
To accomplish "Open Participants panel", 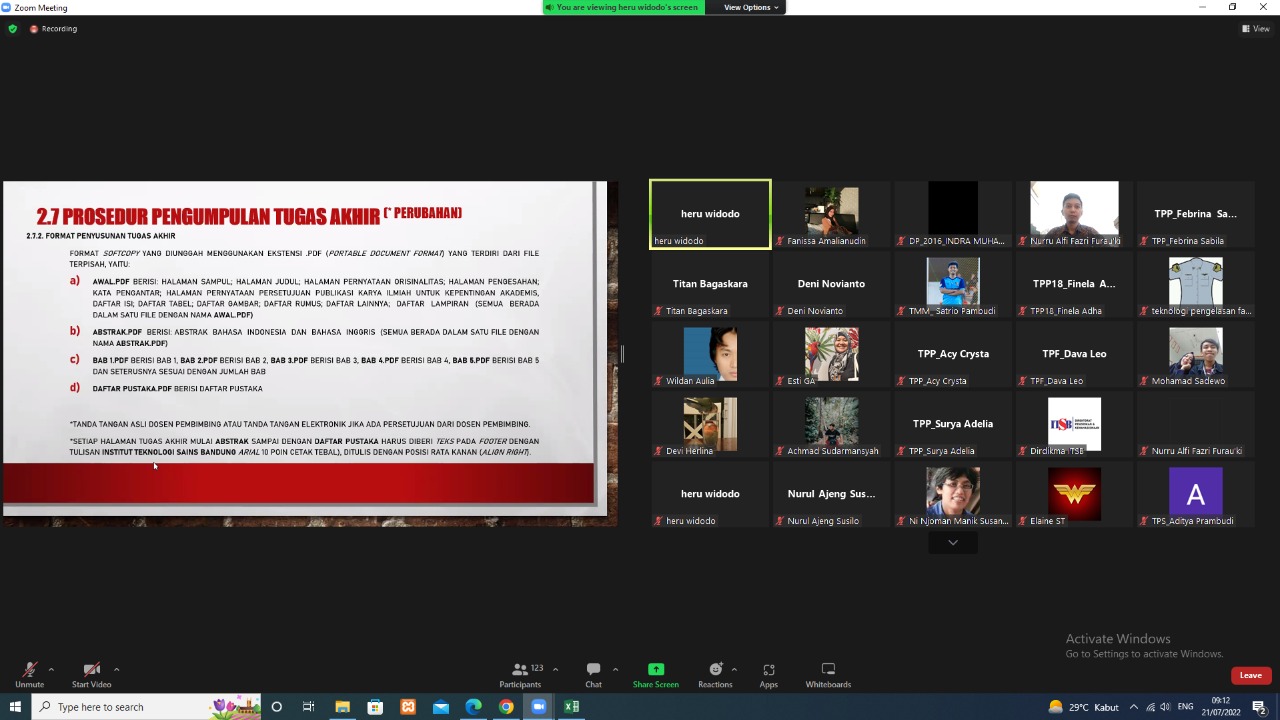I will (x=520, y=675).
